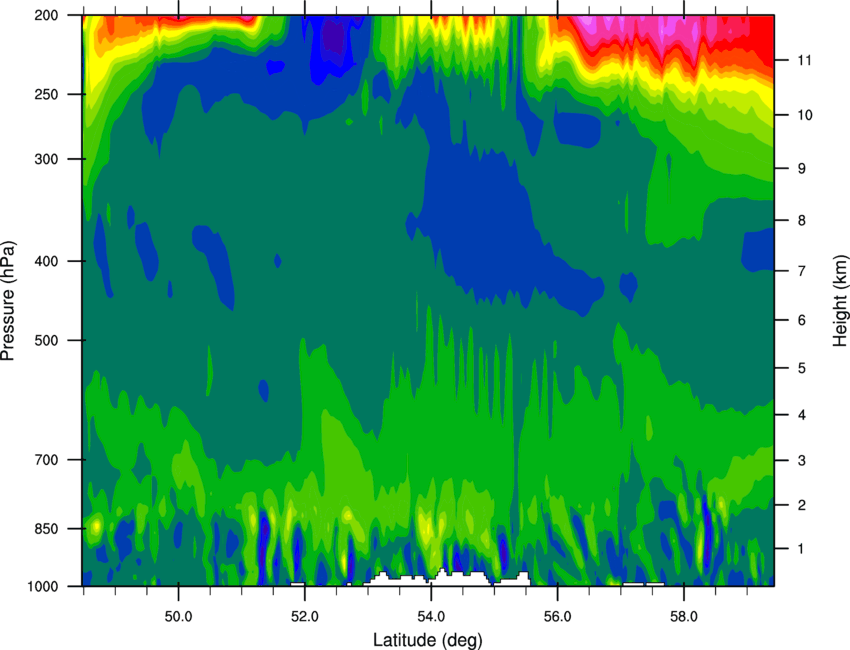This screenshot has width=850, height=650.
Task: Click the 56.0 latitude tick label
Action: pos(557,617)
